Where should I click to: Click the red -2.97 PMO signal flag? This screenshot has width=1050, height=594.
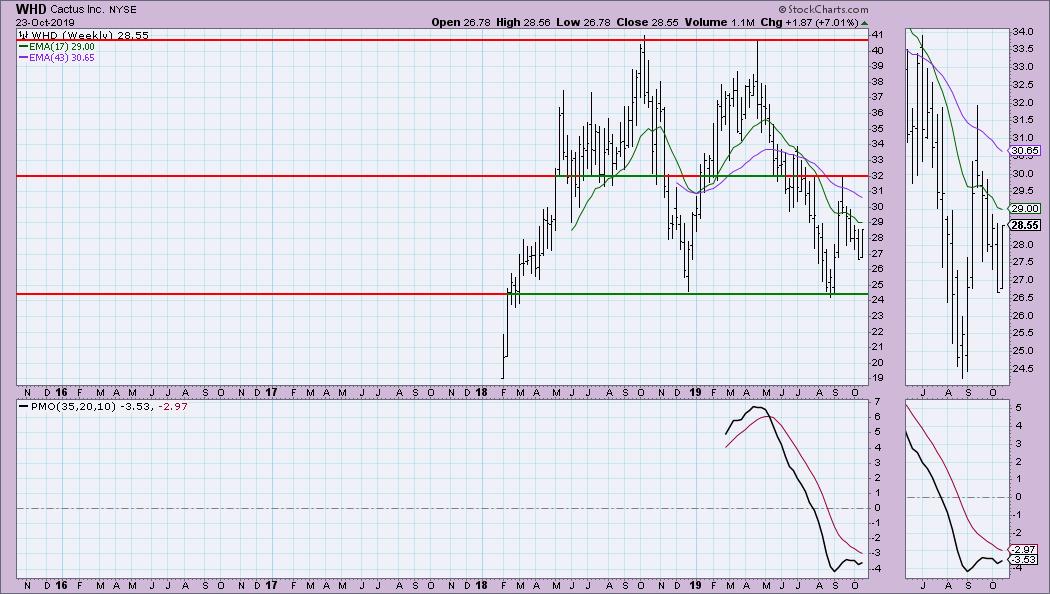(x=1025, y=549)
